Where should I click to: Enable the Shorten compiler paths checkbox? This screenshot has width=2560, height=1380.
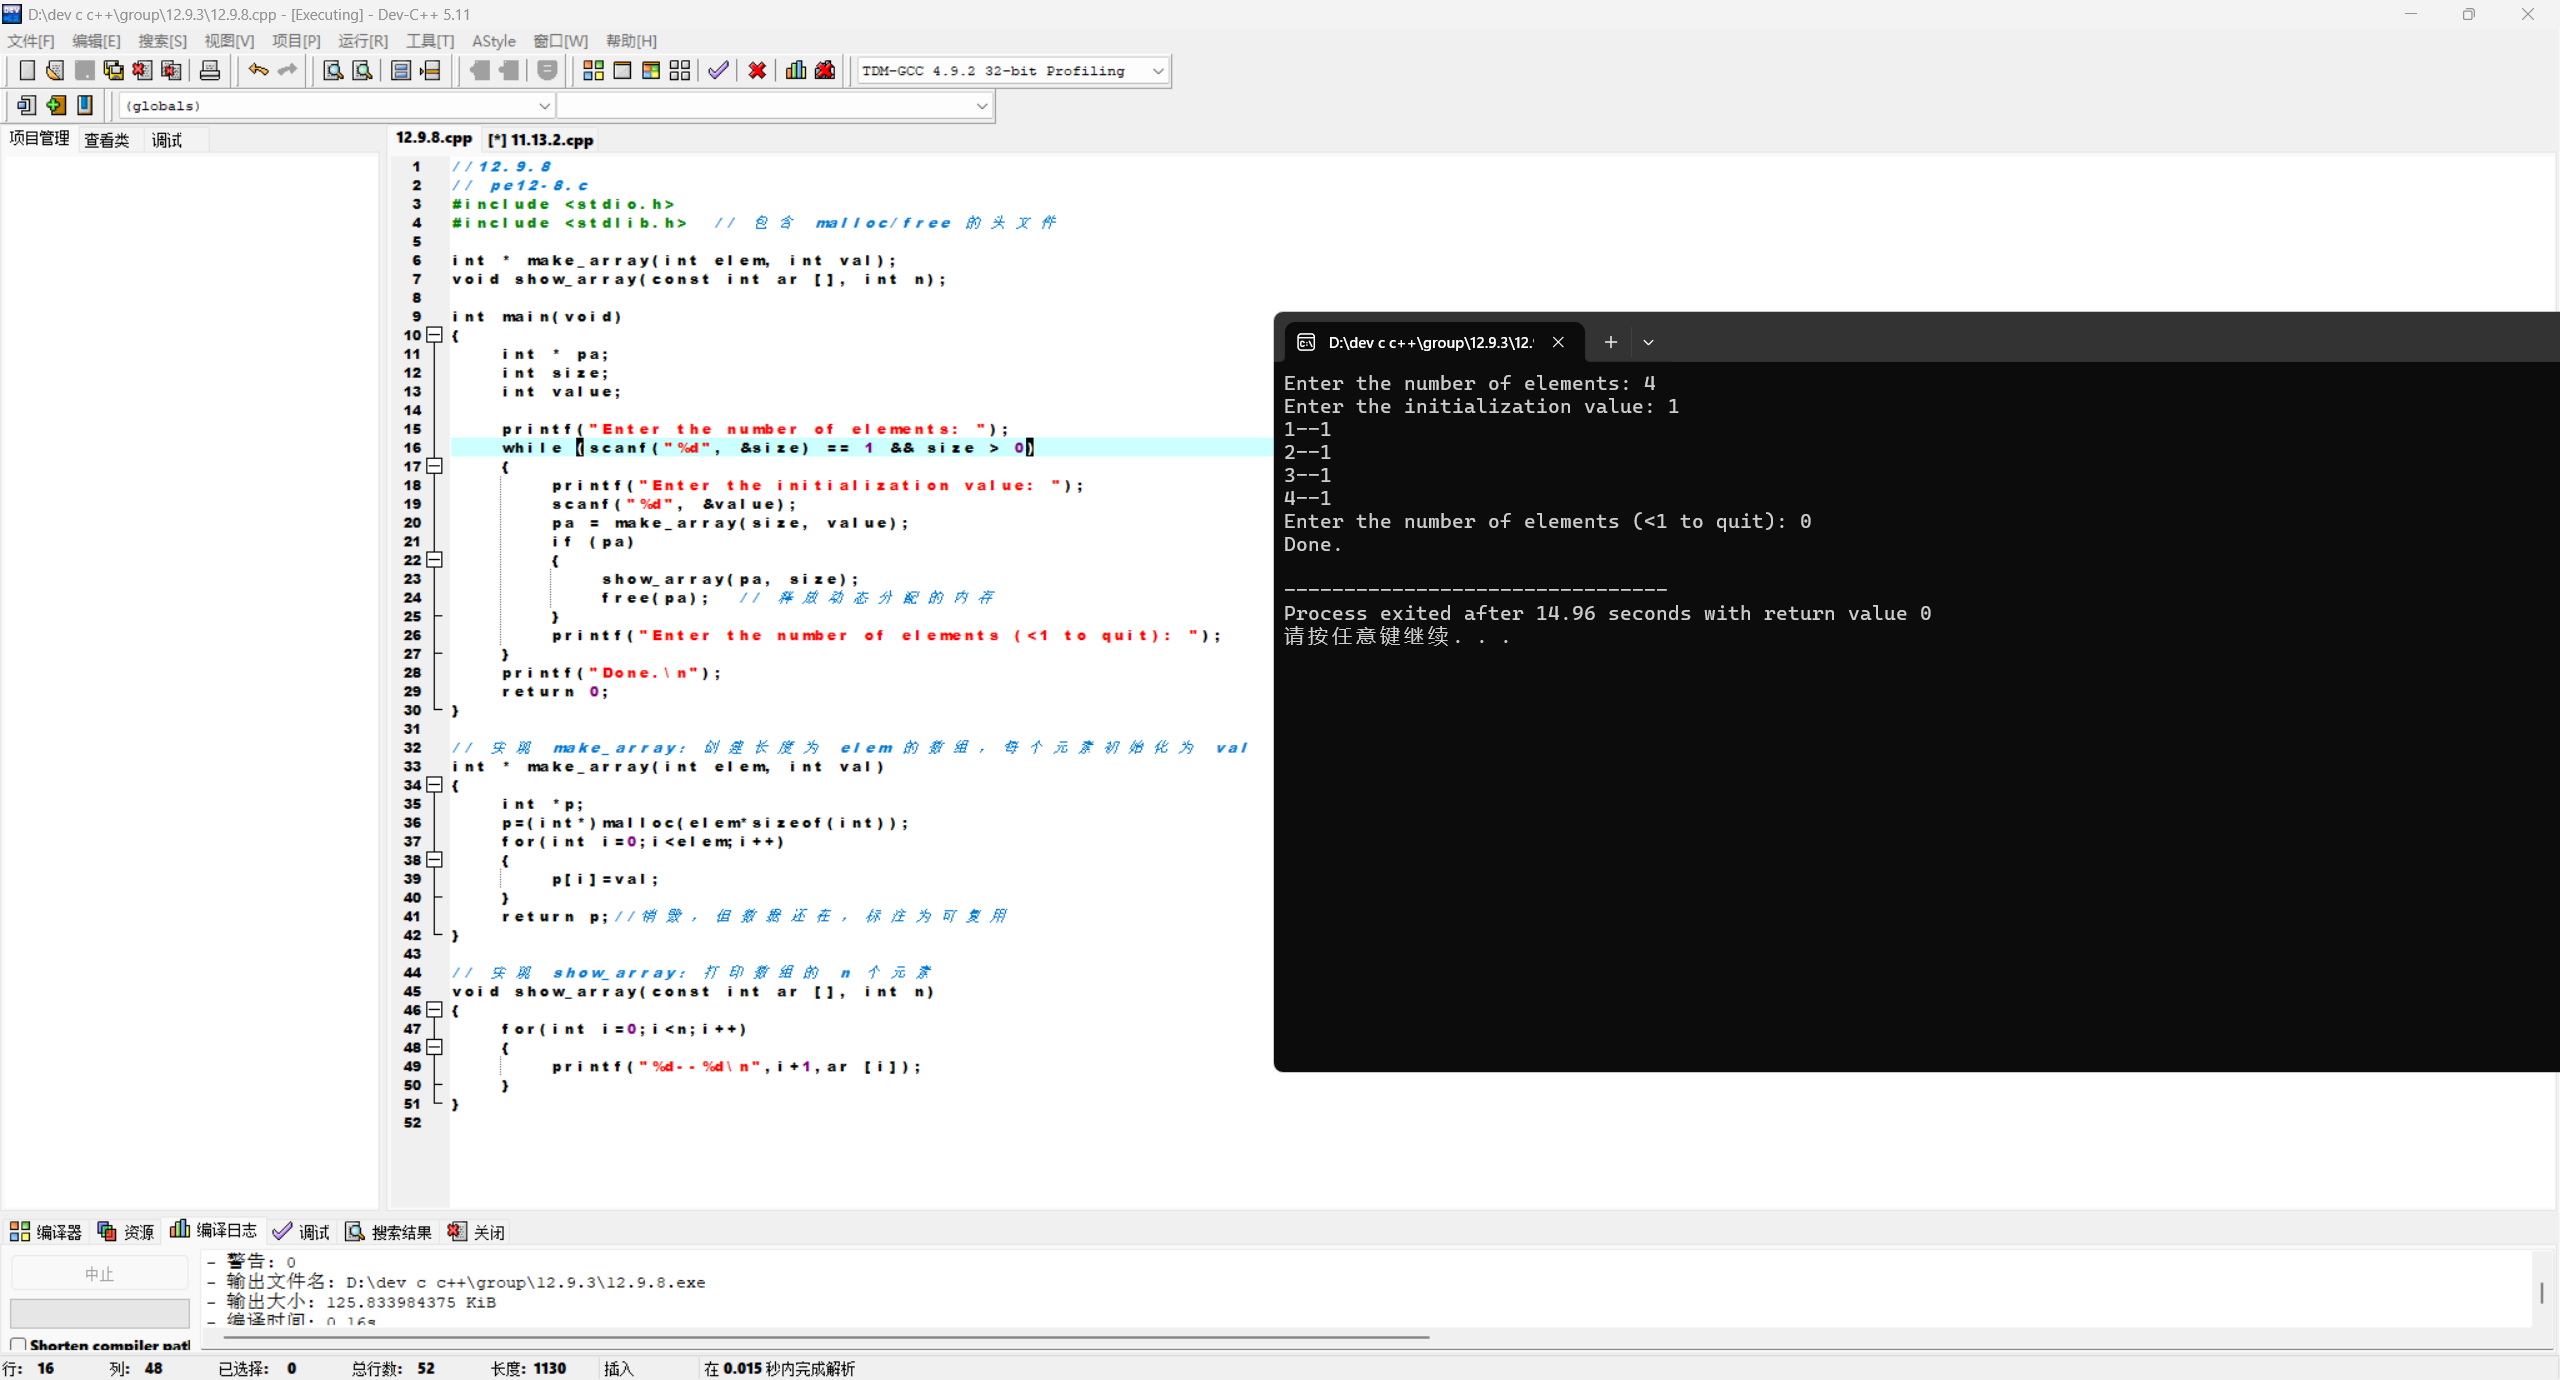tap(18, 1345)
